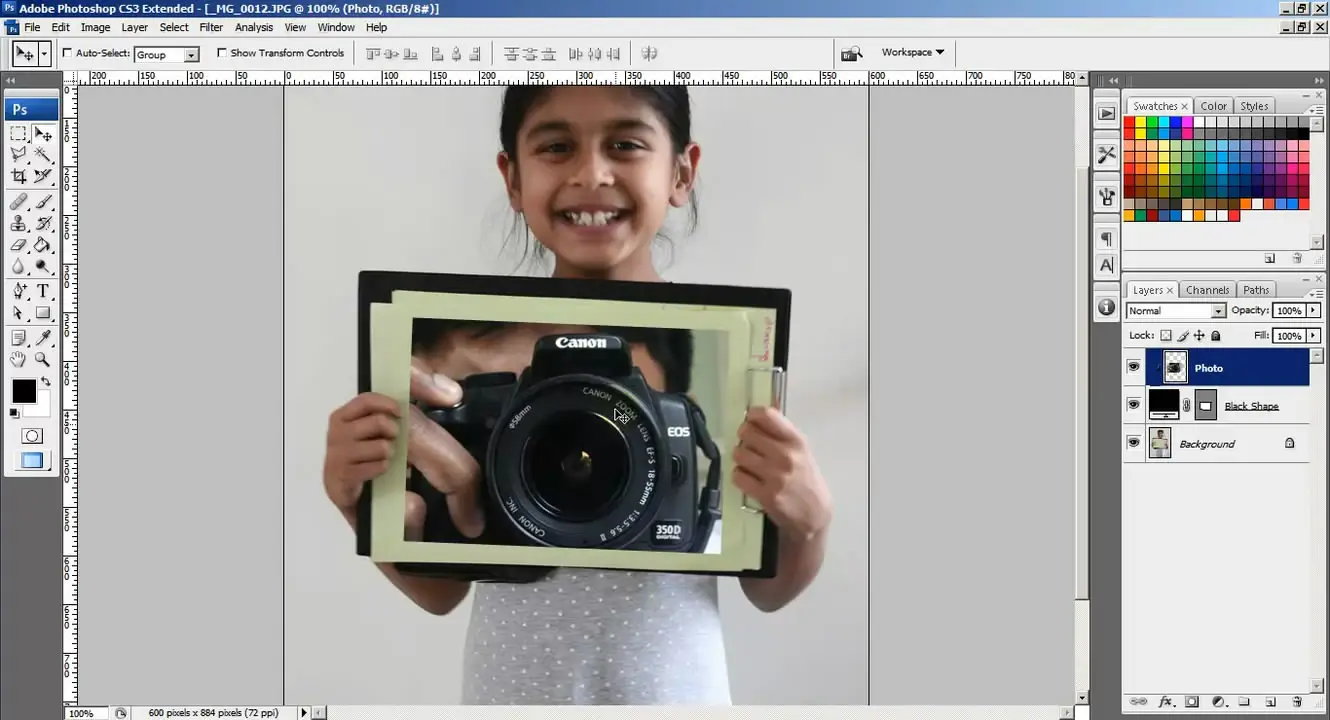
Task: Open the Auto-Select Group dropdown
Action: coord(191,55)
